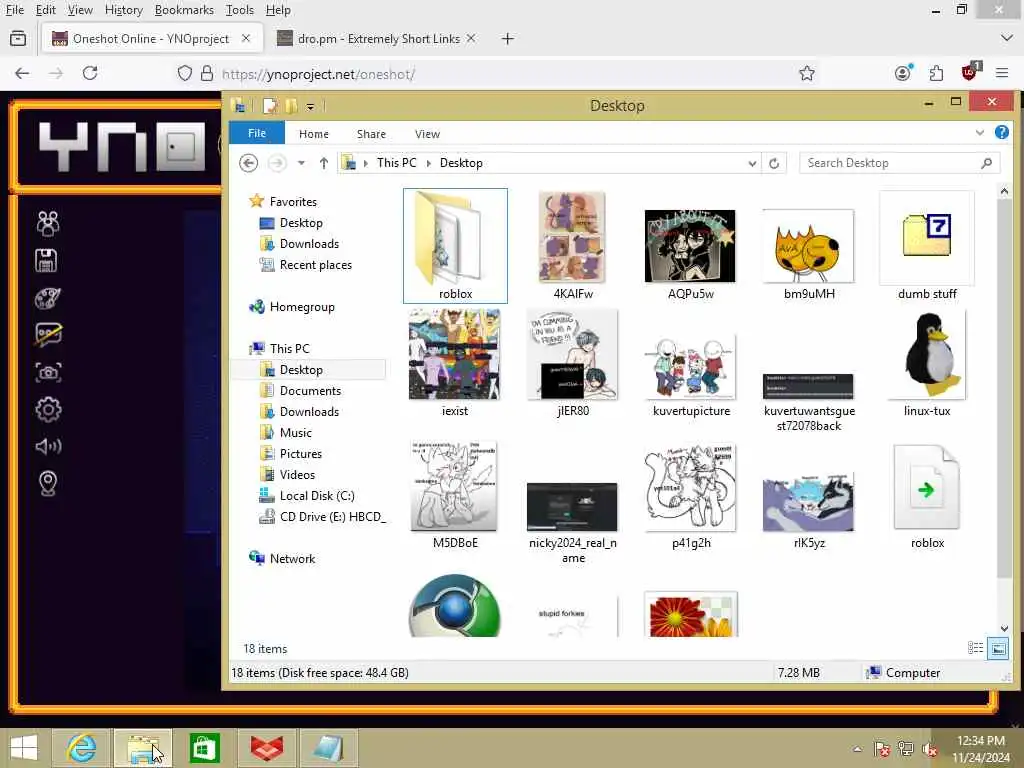Switch to large thumbnails view layout
1024x768 pixels.
point(998,648)
